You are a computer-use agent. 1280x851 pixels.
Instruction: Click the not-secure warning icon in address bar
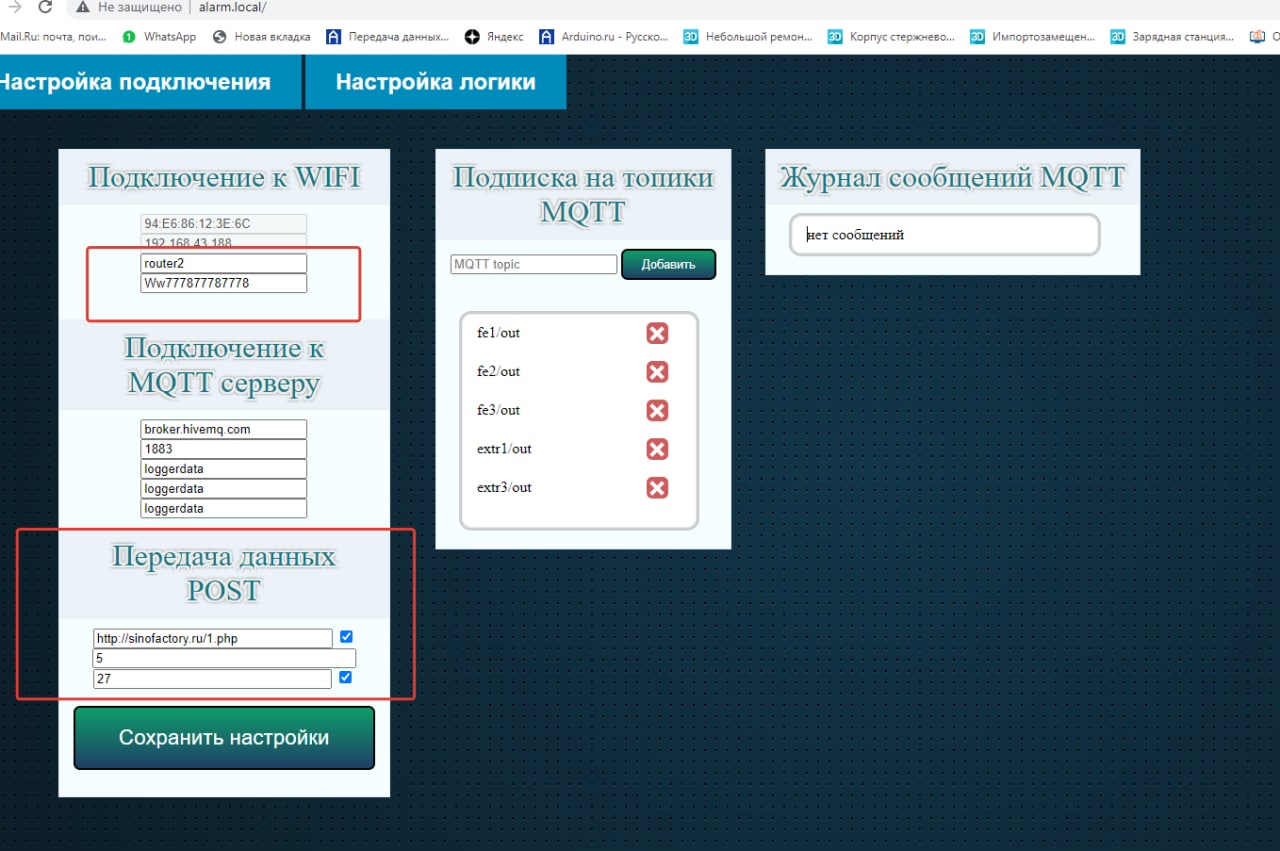tap(82, 7)
